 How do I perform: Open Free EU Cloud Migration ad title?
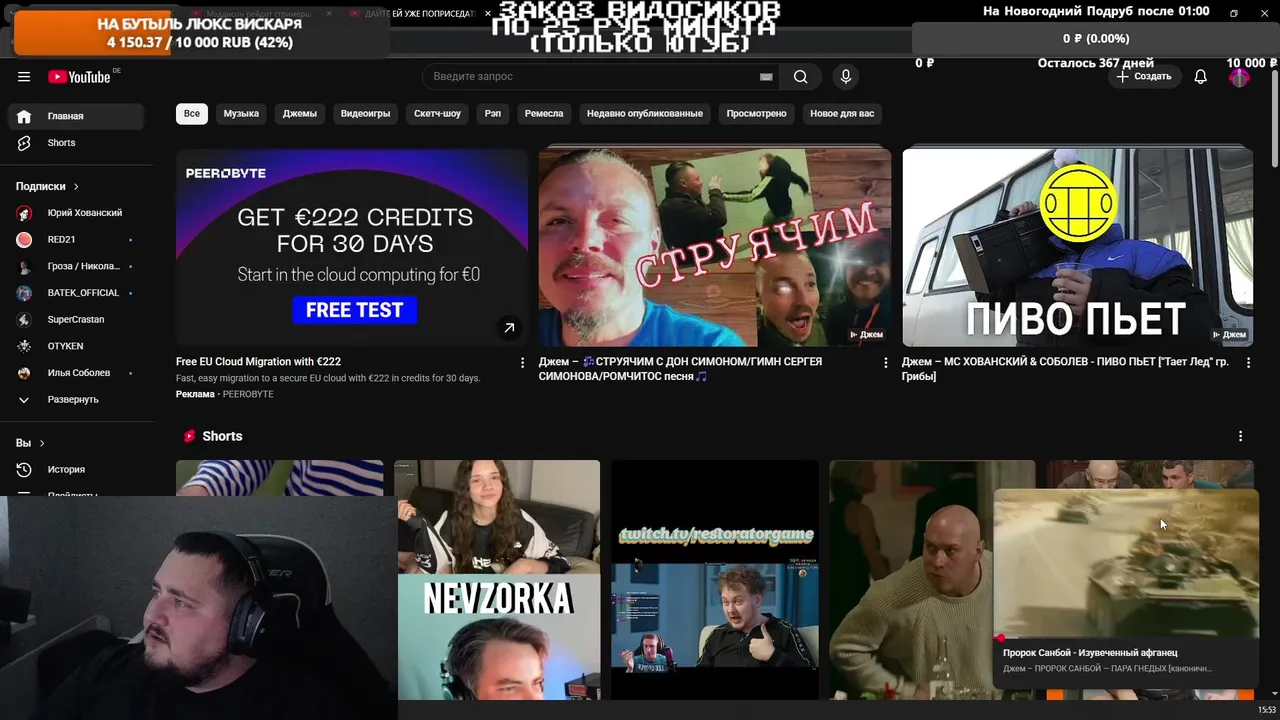coord(258,362)
